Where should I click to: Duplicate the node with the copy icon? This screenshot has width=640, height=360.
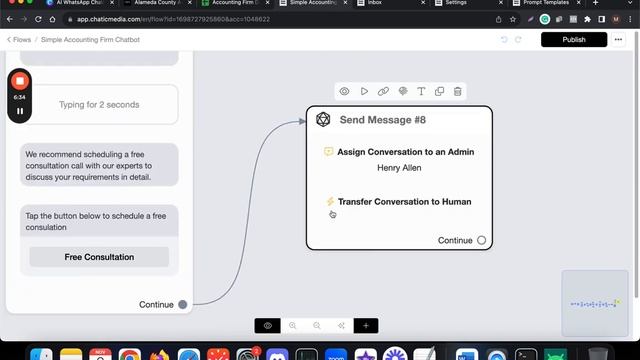click(439, 91)
